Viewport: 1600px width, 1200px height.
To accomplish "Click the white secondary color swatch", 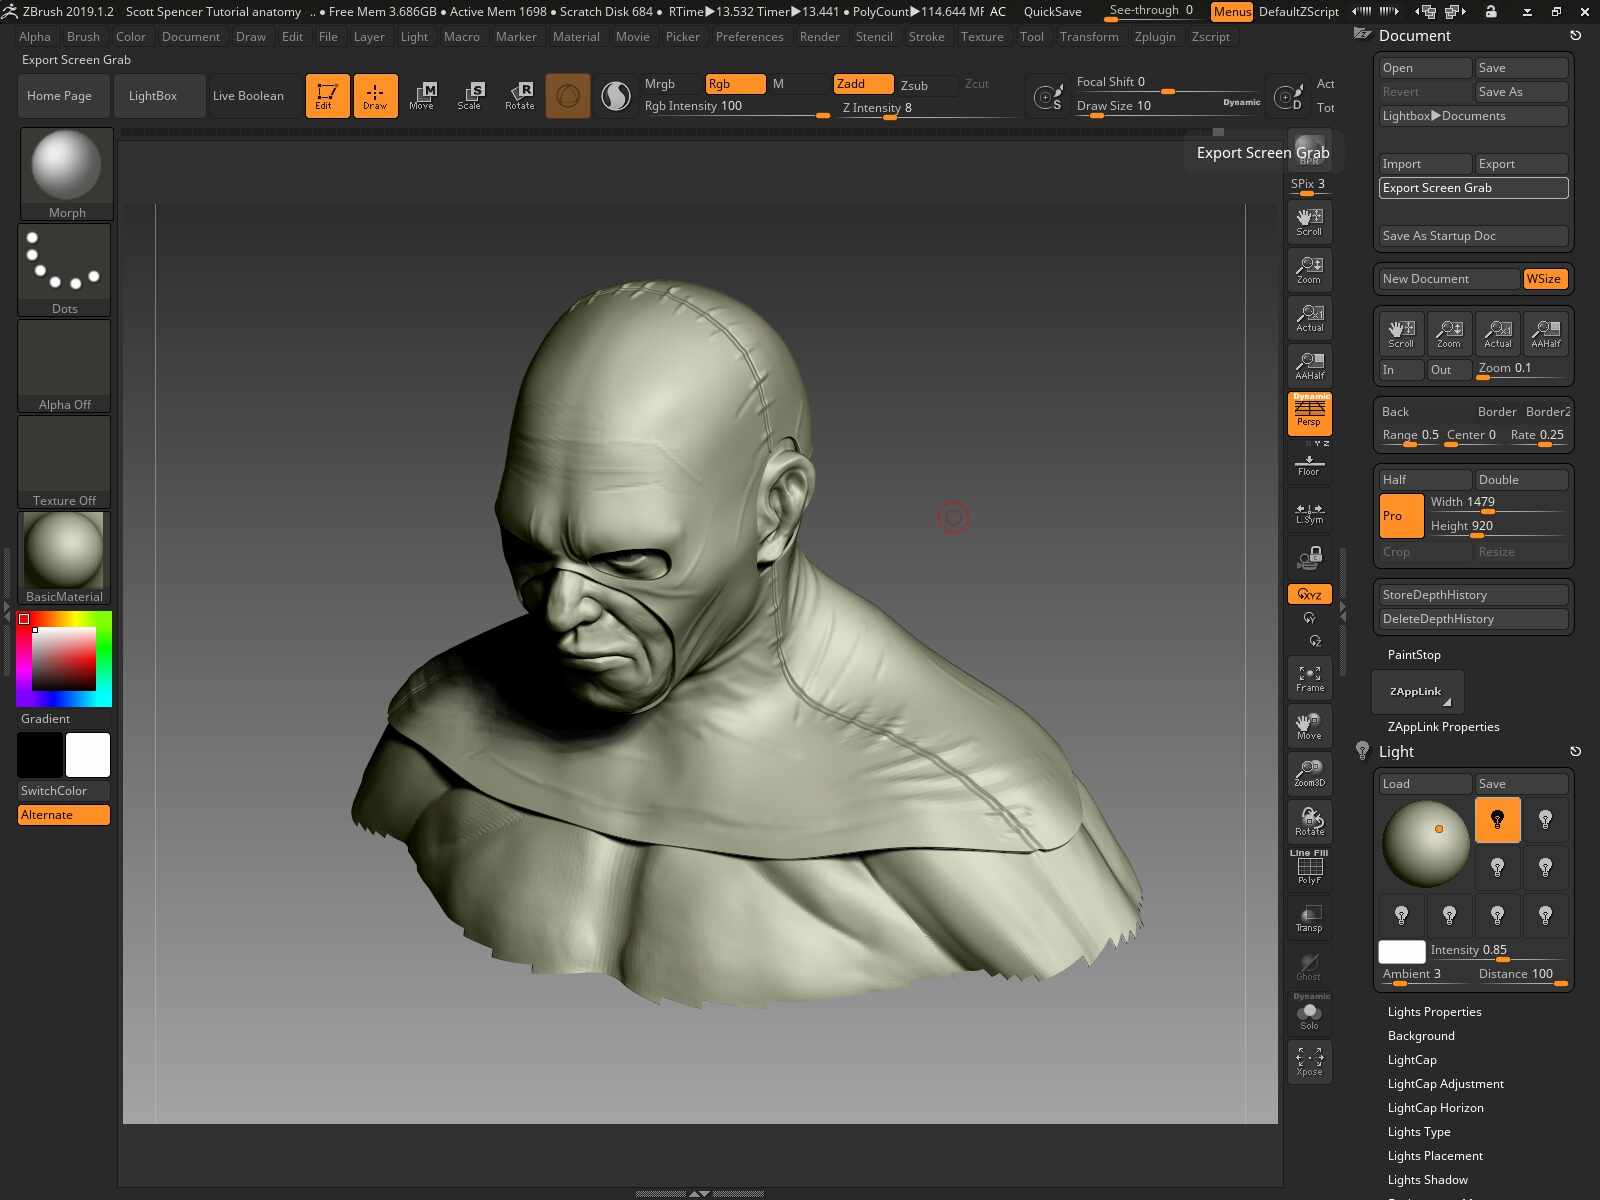I will coord(88,755).
